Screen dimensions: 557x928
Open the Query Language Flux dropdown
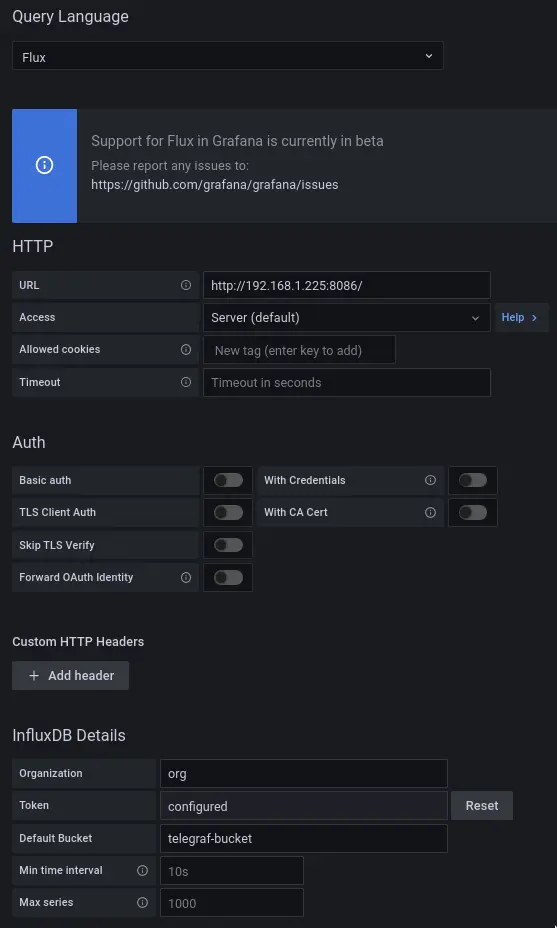tap(227, 56)
